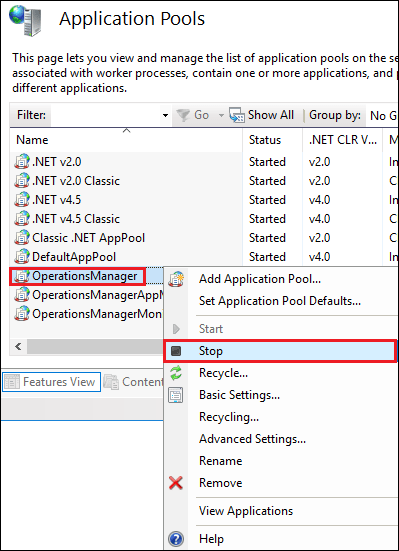
Task: Click the Basic Settings icon
Action: (x=176, y=395)
